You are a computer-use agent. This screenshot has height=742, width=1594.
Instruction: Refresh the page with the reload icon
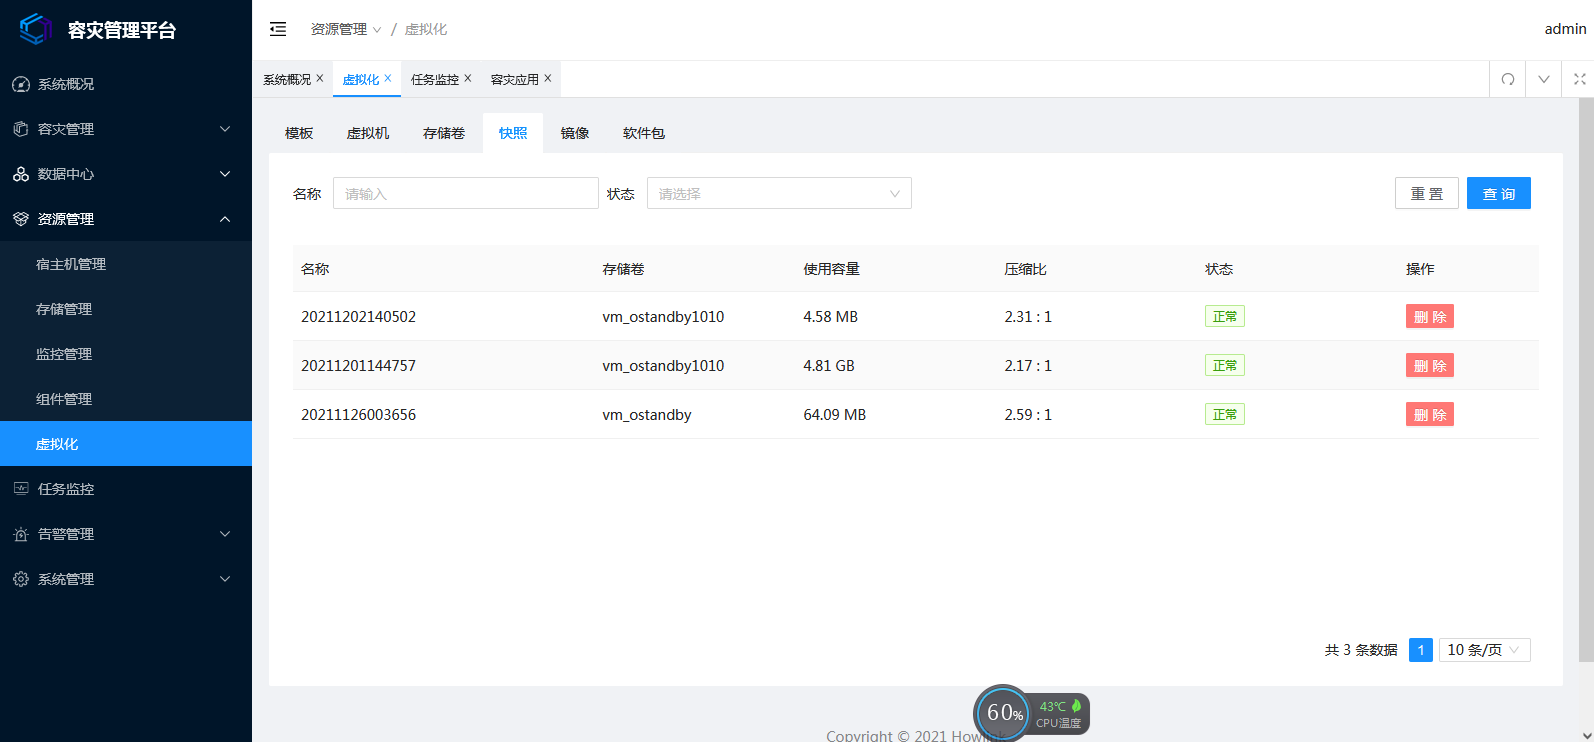(x=1508, y=79)
